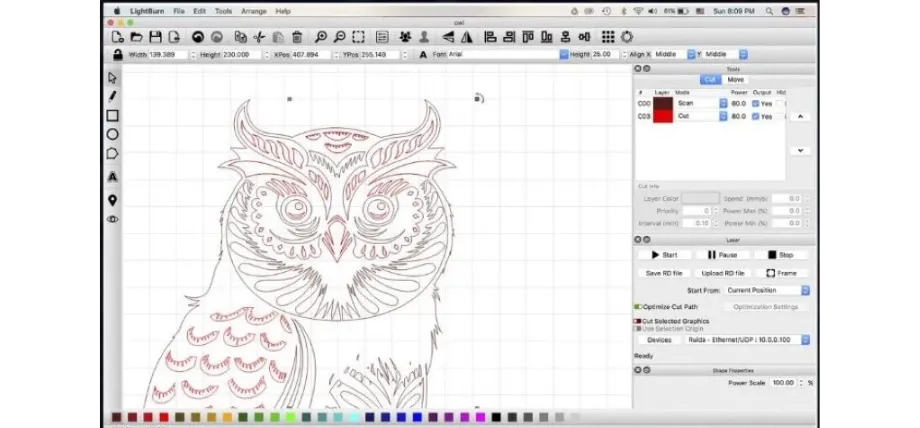Open the Tools menu
The width and height of the screenshot is (920, 428).
coord(224,11)
